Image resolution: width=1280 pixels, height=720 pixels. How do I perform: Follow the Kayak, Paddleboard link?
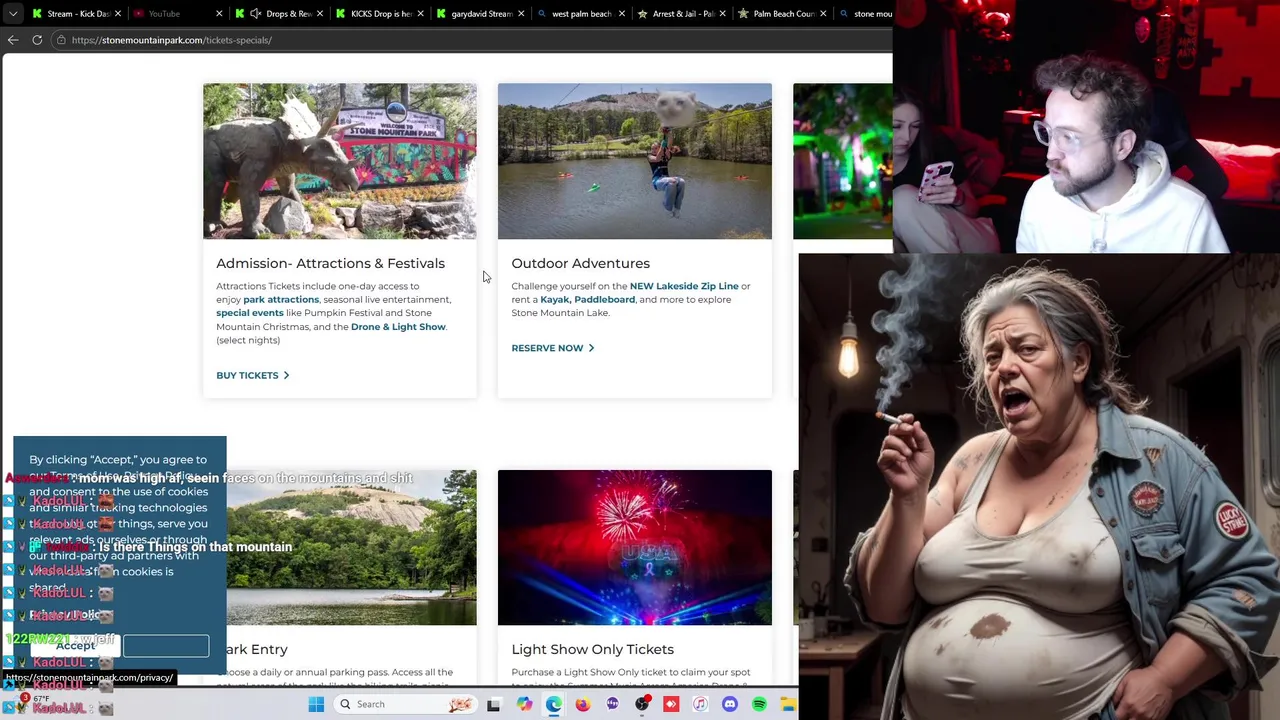point(587,299)
